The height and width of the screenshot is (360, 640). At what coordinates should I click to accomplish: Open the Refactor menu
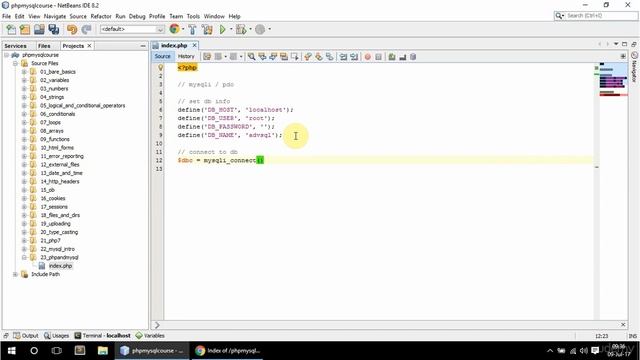click(101, 16)
